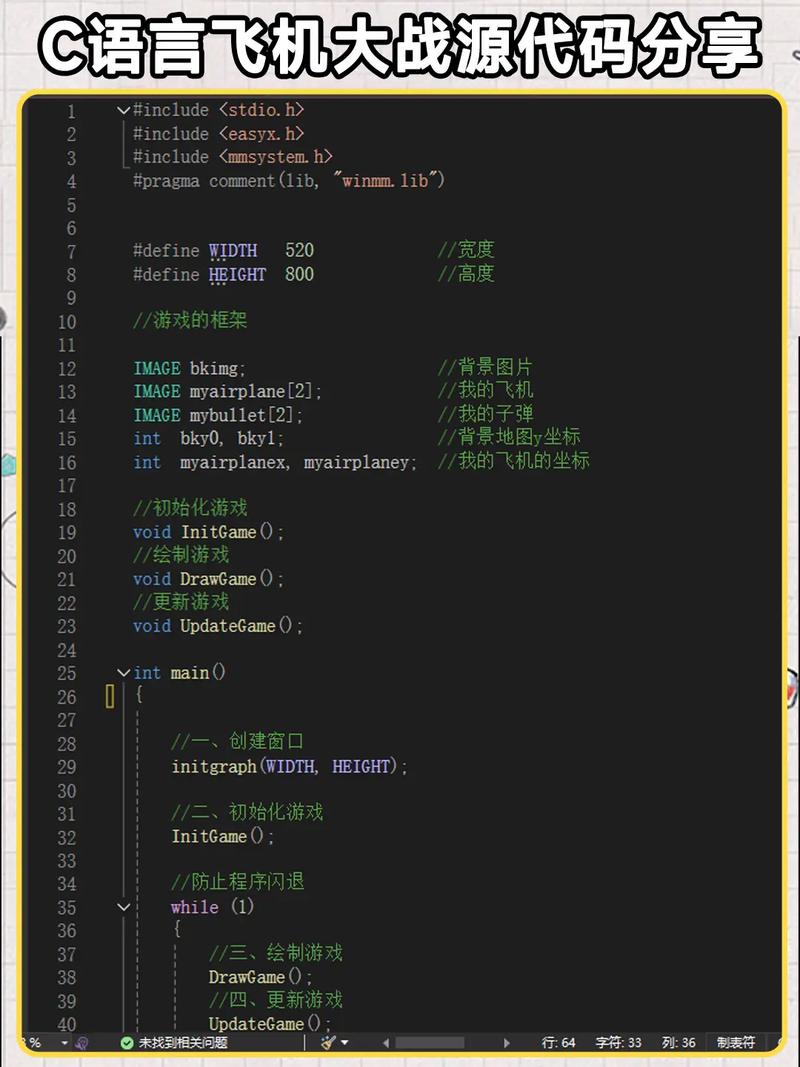This screenshot has height=1067, width=800.
Task: Collapse the #include region on line 1
Action: (x=122, y=110)
